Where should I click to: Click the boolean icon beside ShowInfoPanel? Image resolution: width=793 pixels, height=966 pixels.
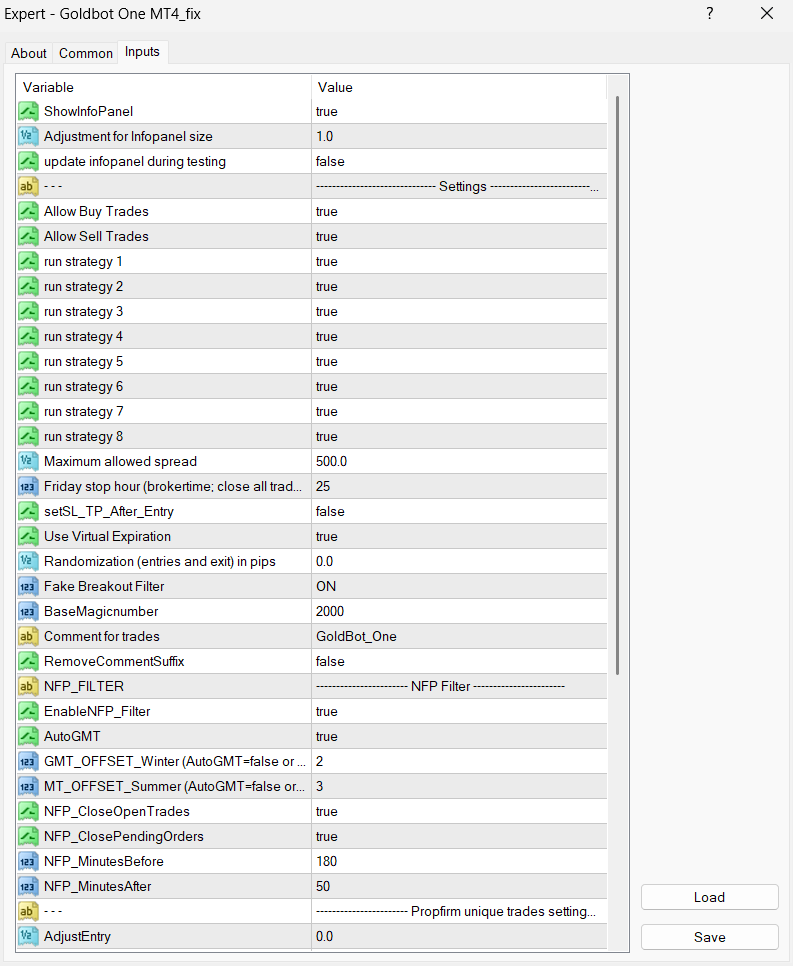28,111
